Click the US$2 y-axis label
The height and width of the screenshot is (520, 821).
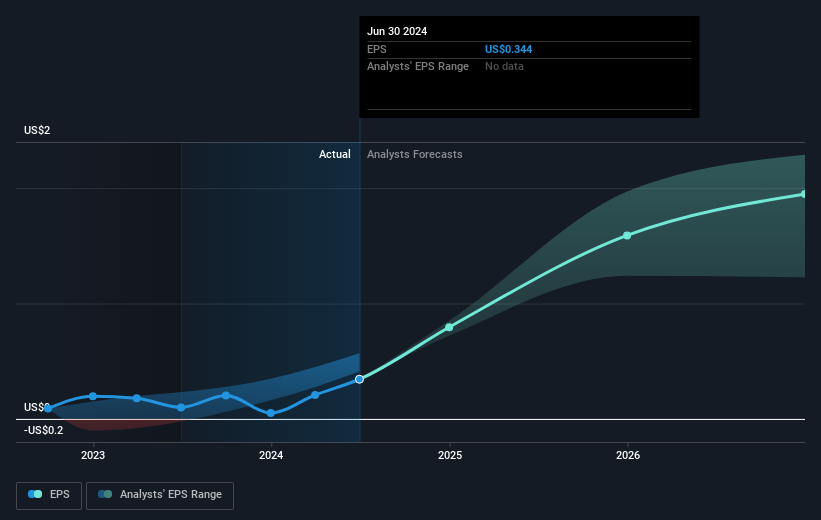coord(37,130)
